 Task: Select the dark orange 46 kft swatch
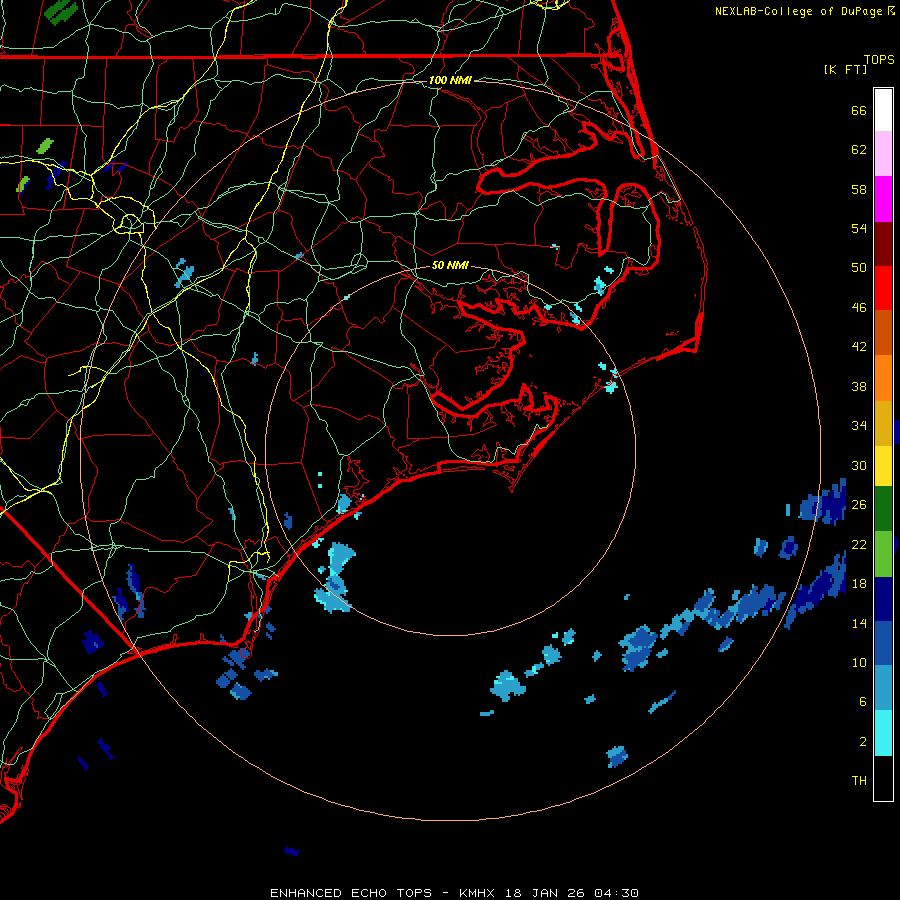[883, 332]
